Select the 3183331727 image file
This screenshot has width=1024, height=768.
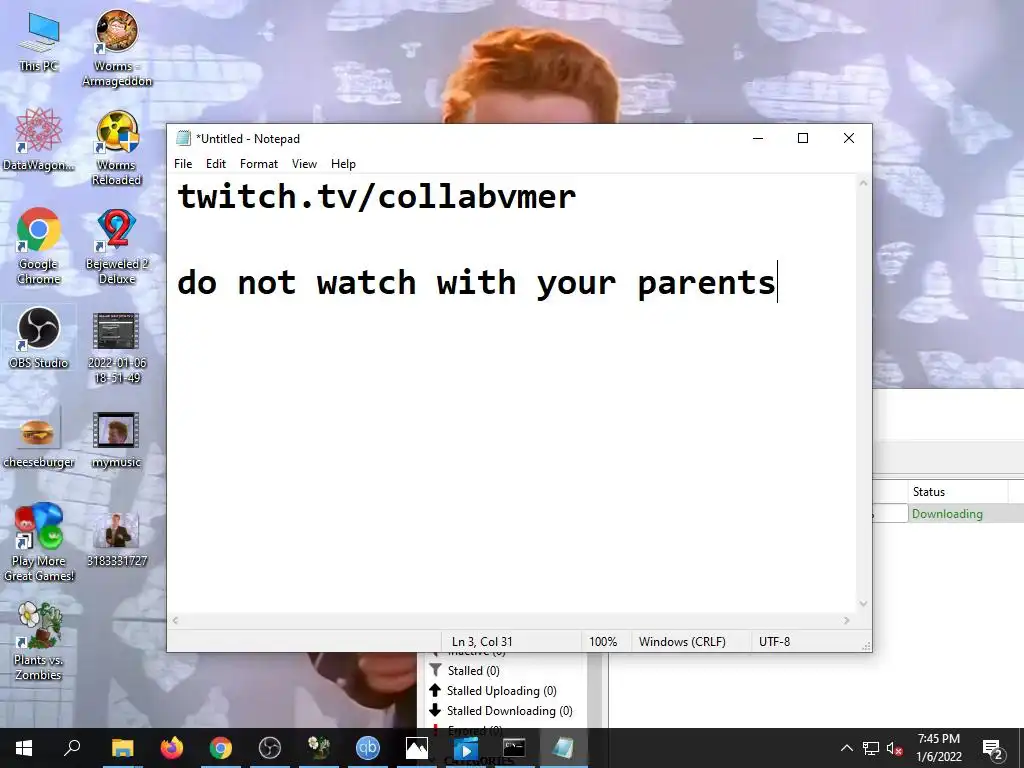point(117,539)
